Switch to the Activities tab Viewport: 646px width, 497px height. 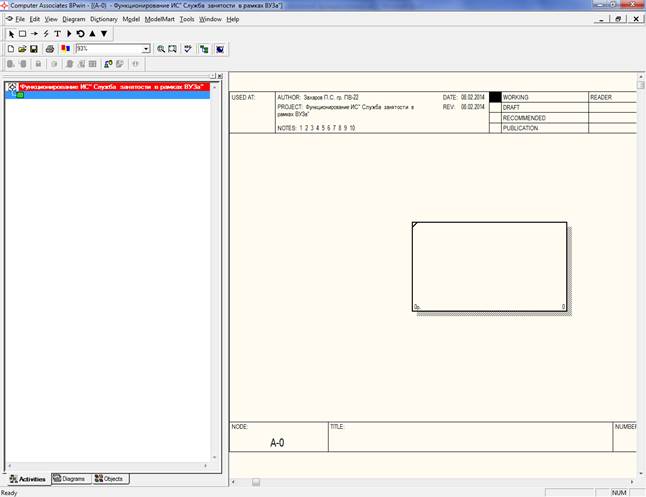pyautogui.click(x=28, y=479)
